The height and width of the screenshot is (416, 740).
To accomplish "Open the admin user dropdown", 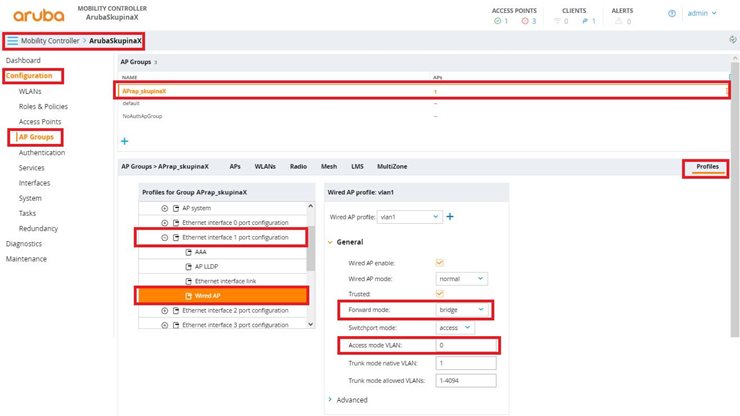I will coord(702,13).
